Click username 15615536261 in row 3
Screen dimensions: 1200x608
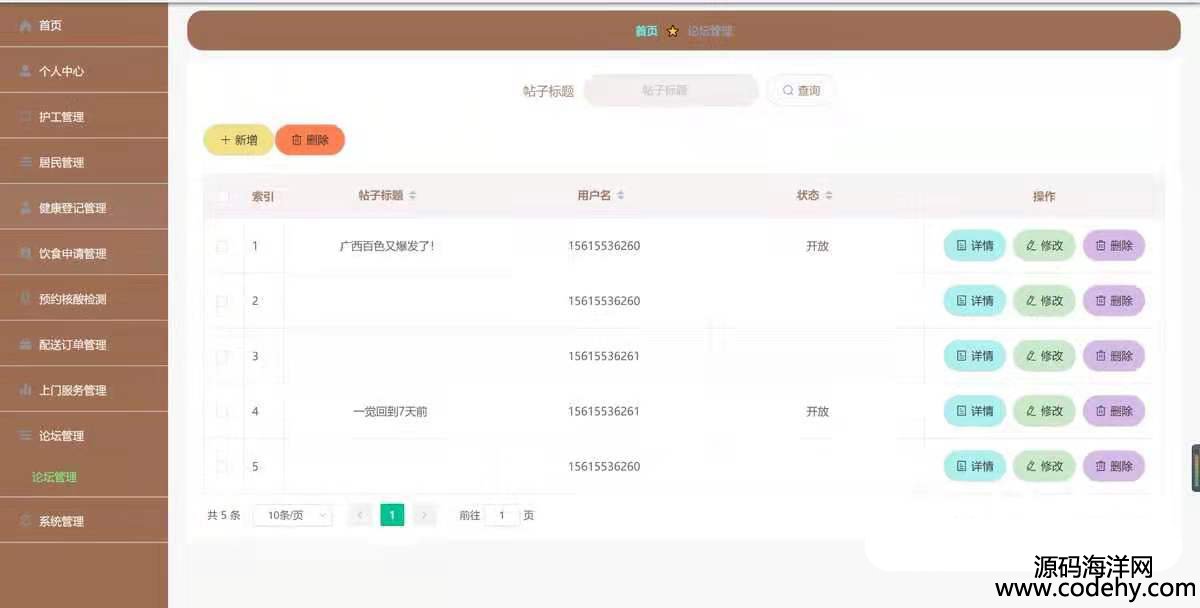[604, 356]
